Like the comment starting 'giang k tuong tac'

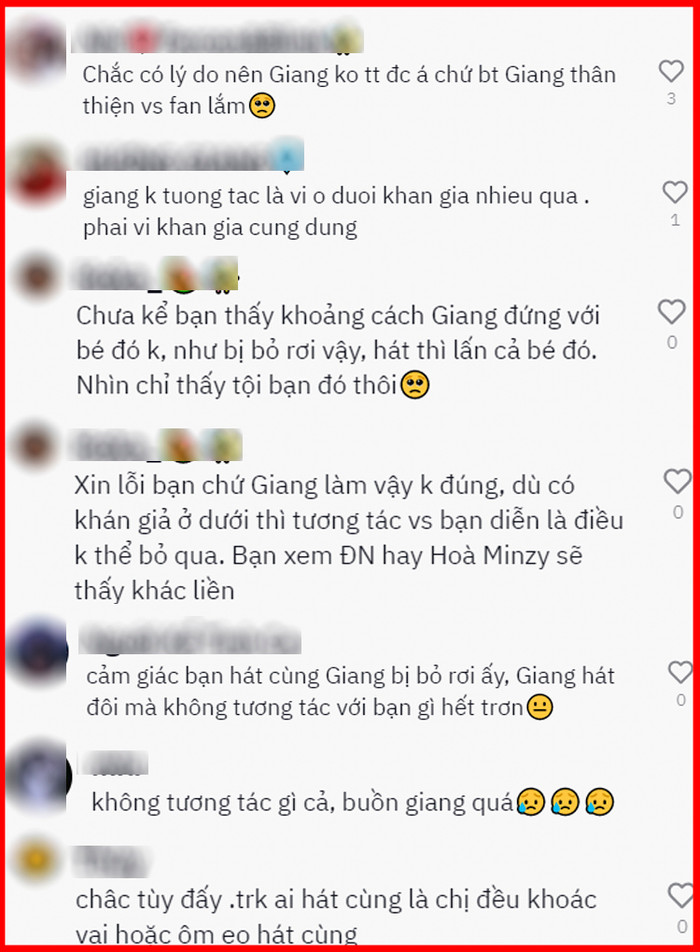pyautogui.click(x=675, y=192)
